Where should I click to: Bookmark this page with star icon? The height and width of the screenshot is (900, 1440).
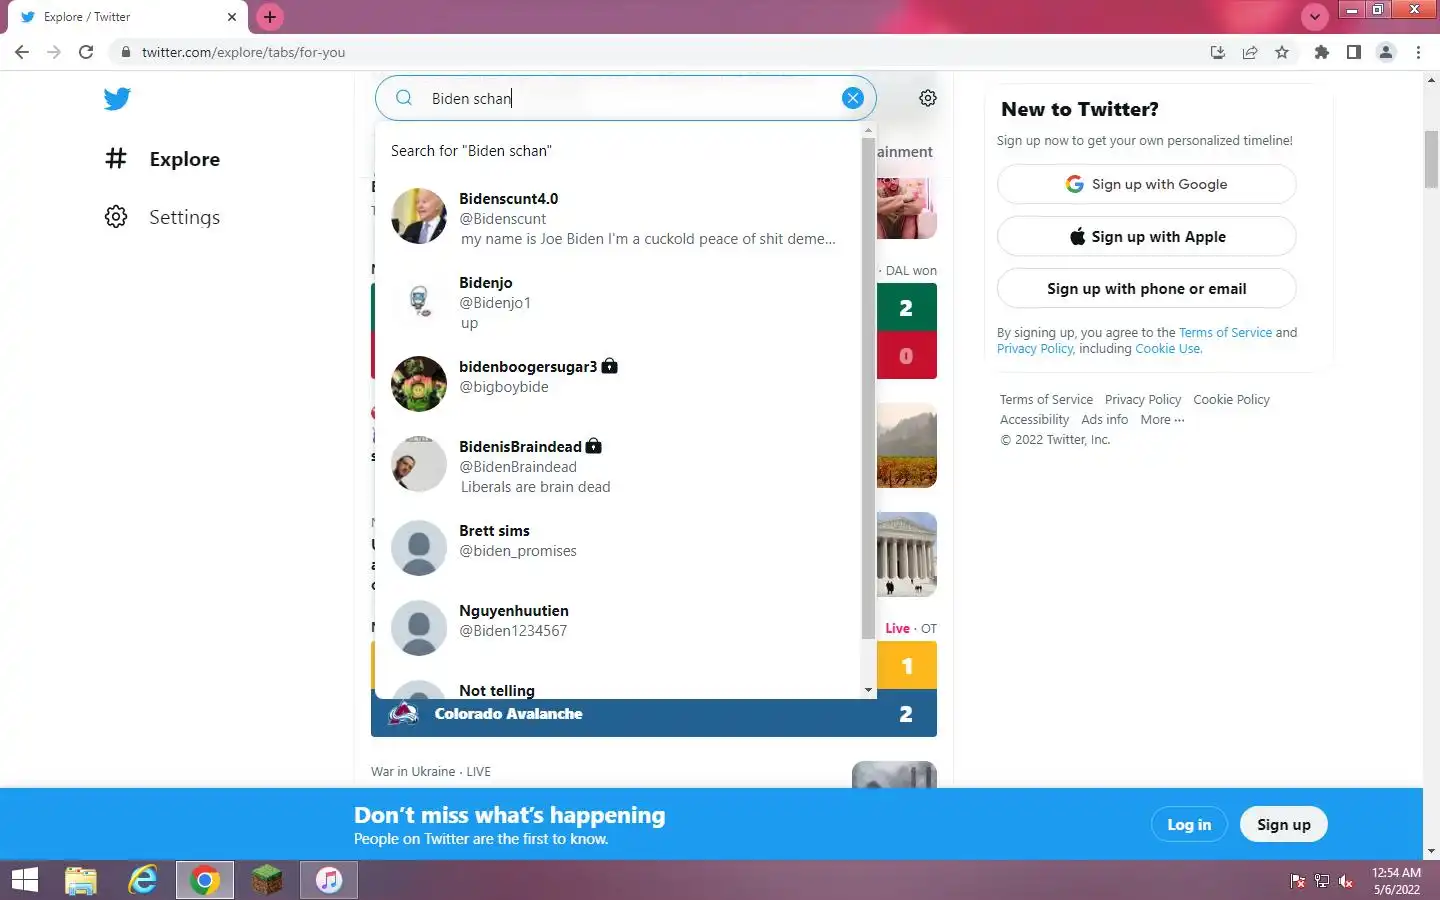[1282, 52]
